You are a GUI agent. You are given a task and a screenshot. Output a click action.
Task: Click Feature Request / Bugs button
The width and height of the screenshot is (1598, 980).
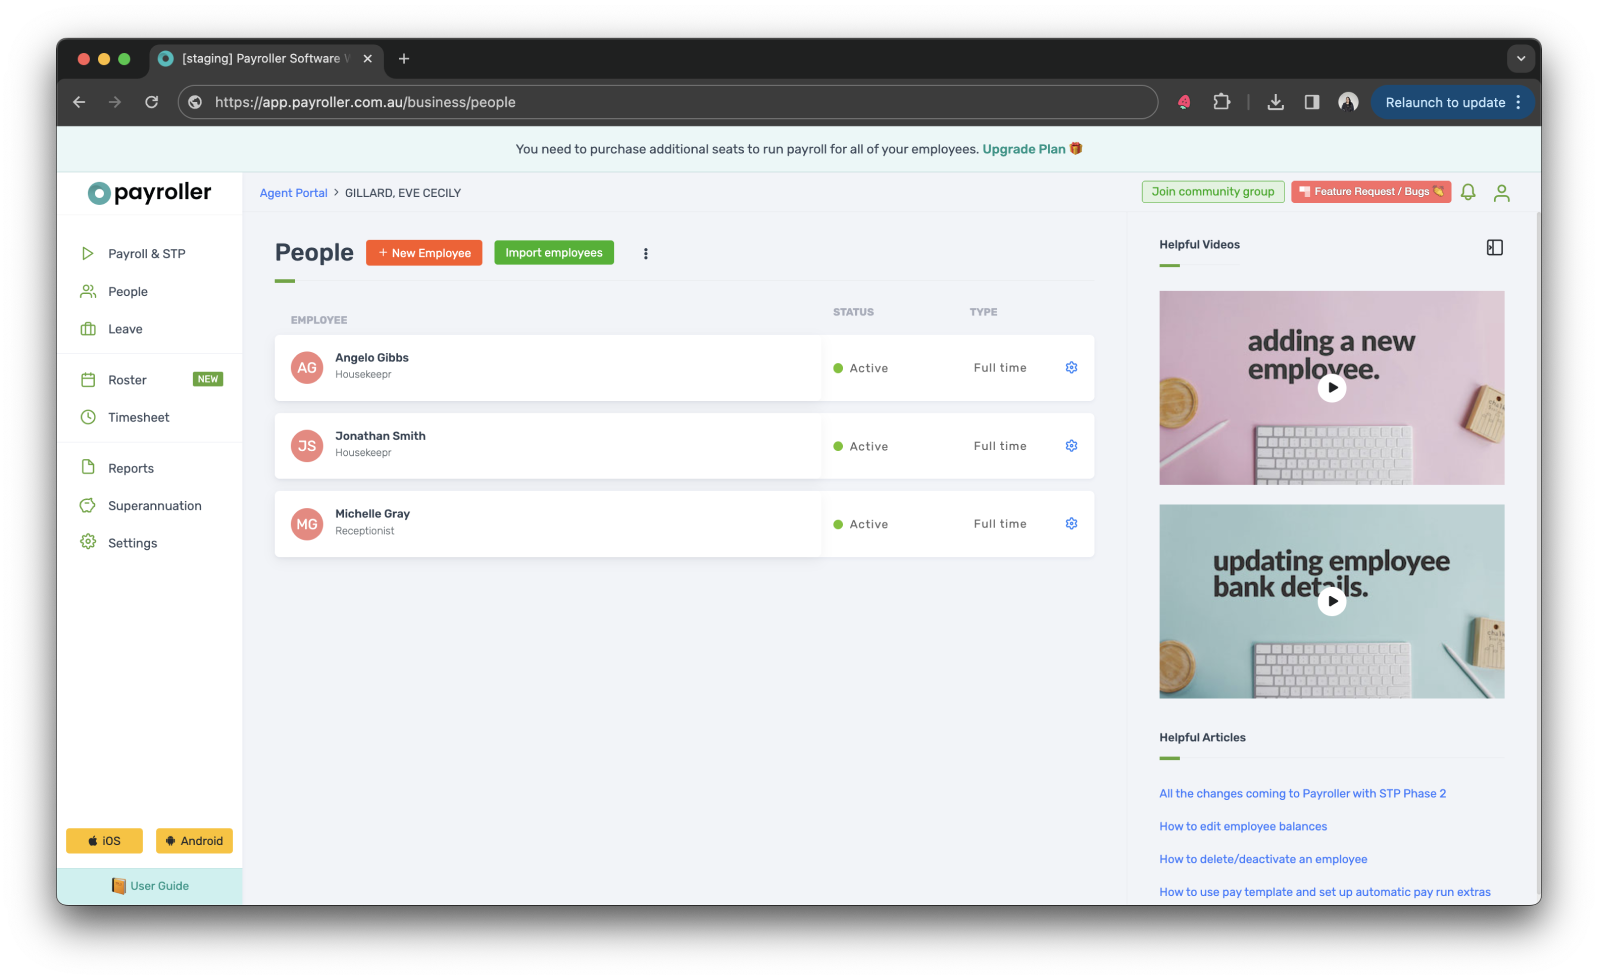tap(1371, 192)
